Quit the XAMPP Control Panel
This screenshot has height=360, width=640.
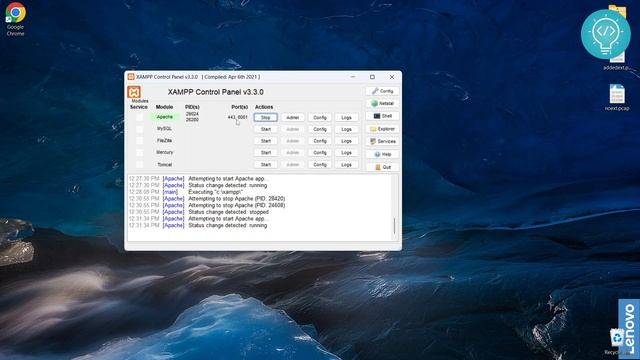(382, 167)
